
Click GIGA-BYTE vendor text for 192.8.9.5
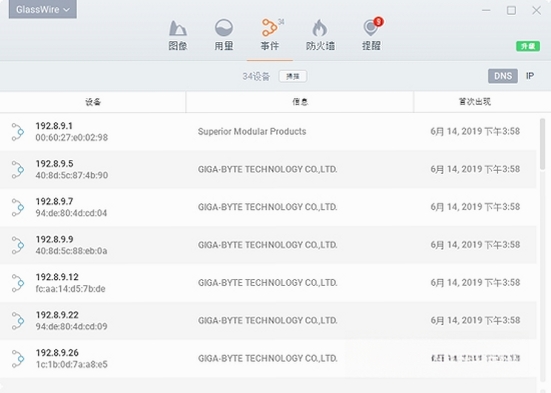(x=267, y=169)
